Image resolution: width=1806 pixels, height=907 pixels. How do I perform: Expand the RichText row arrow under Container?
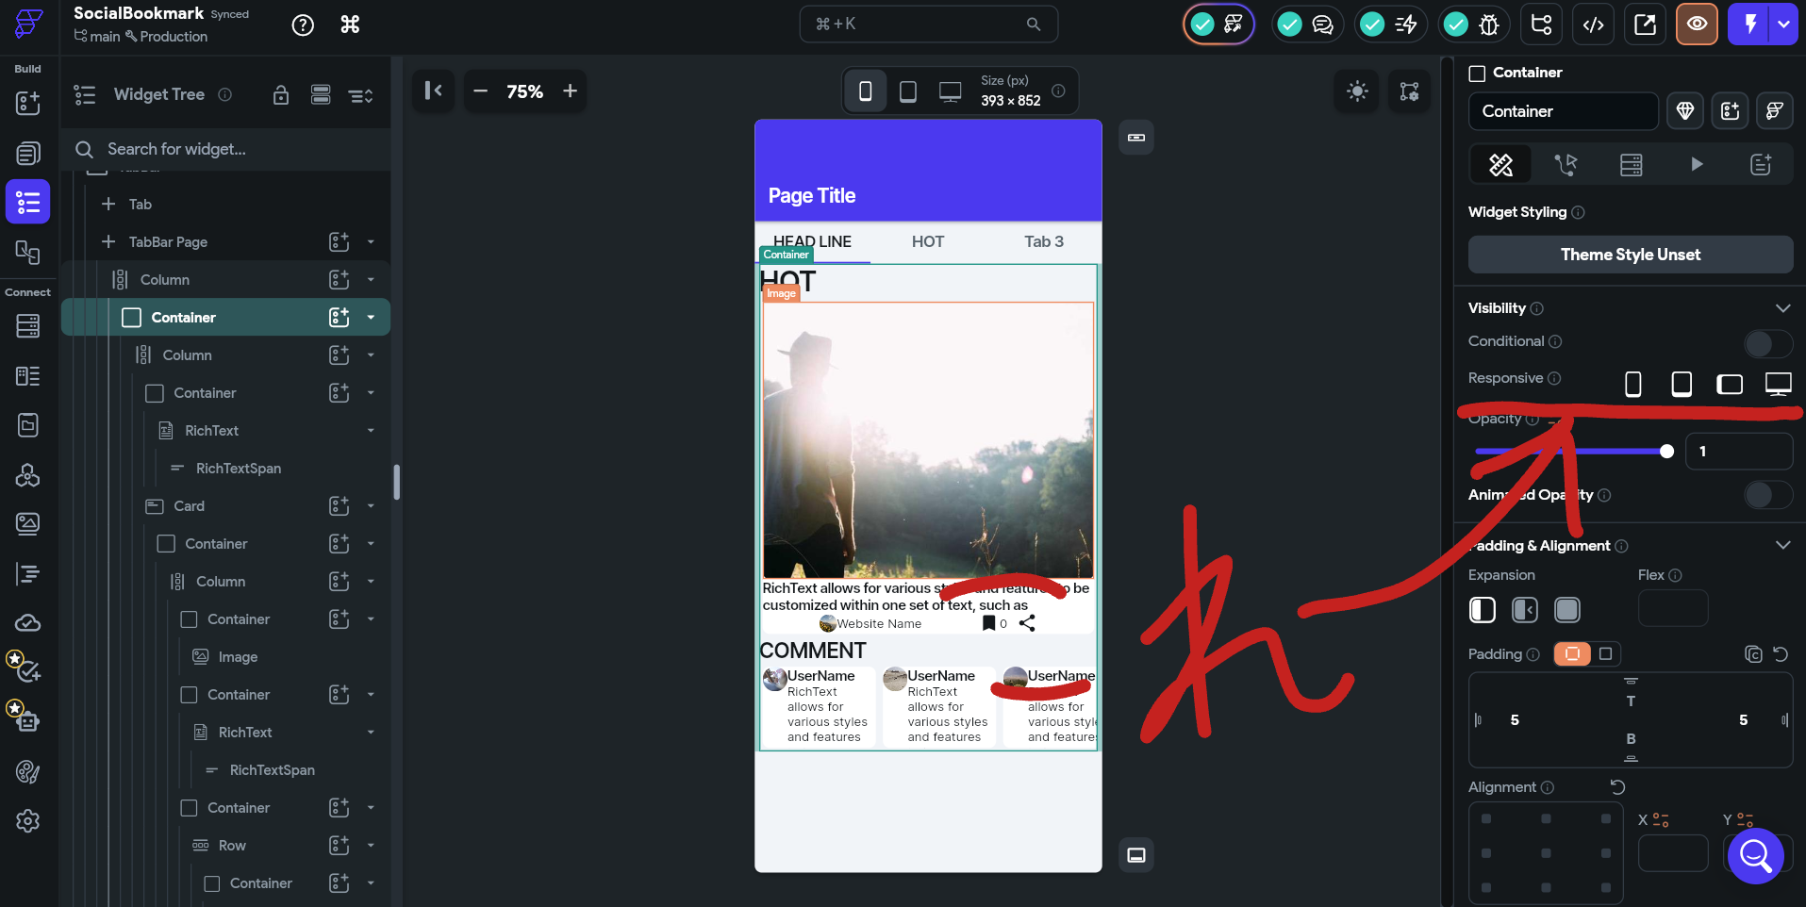(371, 431)
